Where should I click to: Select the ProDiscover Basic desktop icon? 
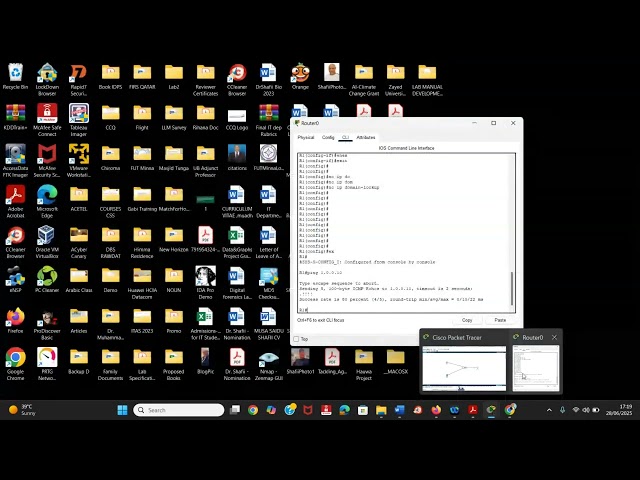47,324
